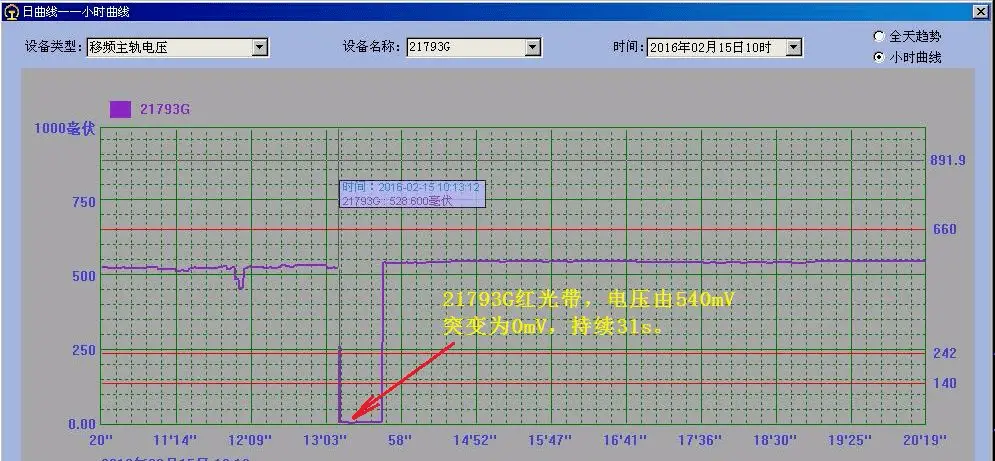Click the 19'25'' time axis label
The width and height of the screenshot is (995, 461).
click(850, 439)
